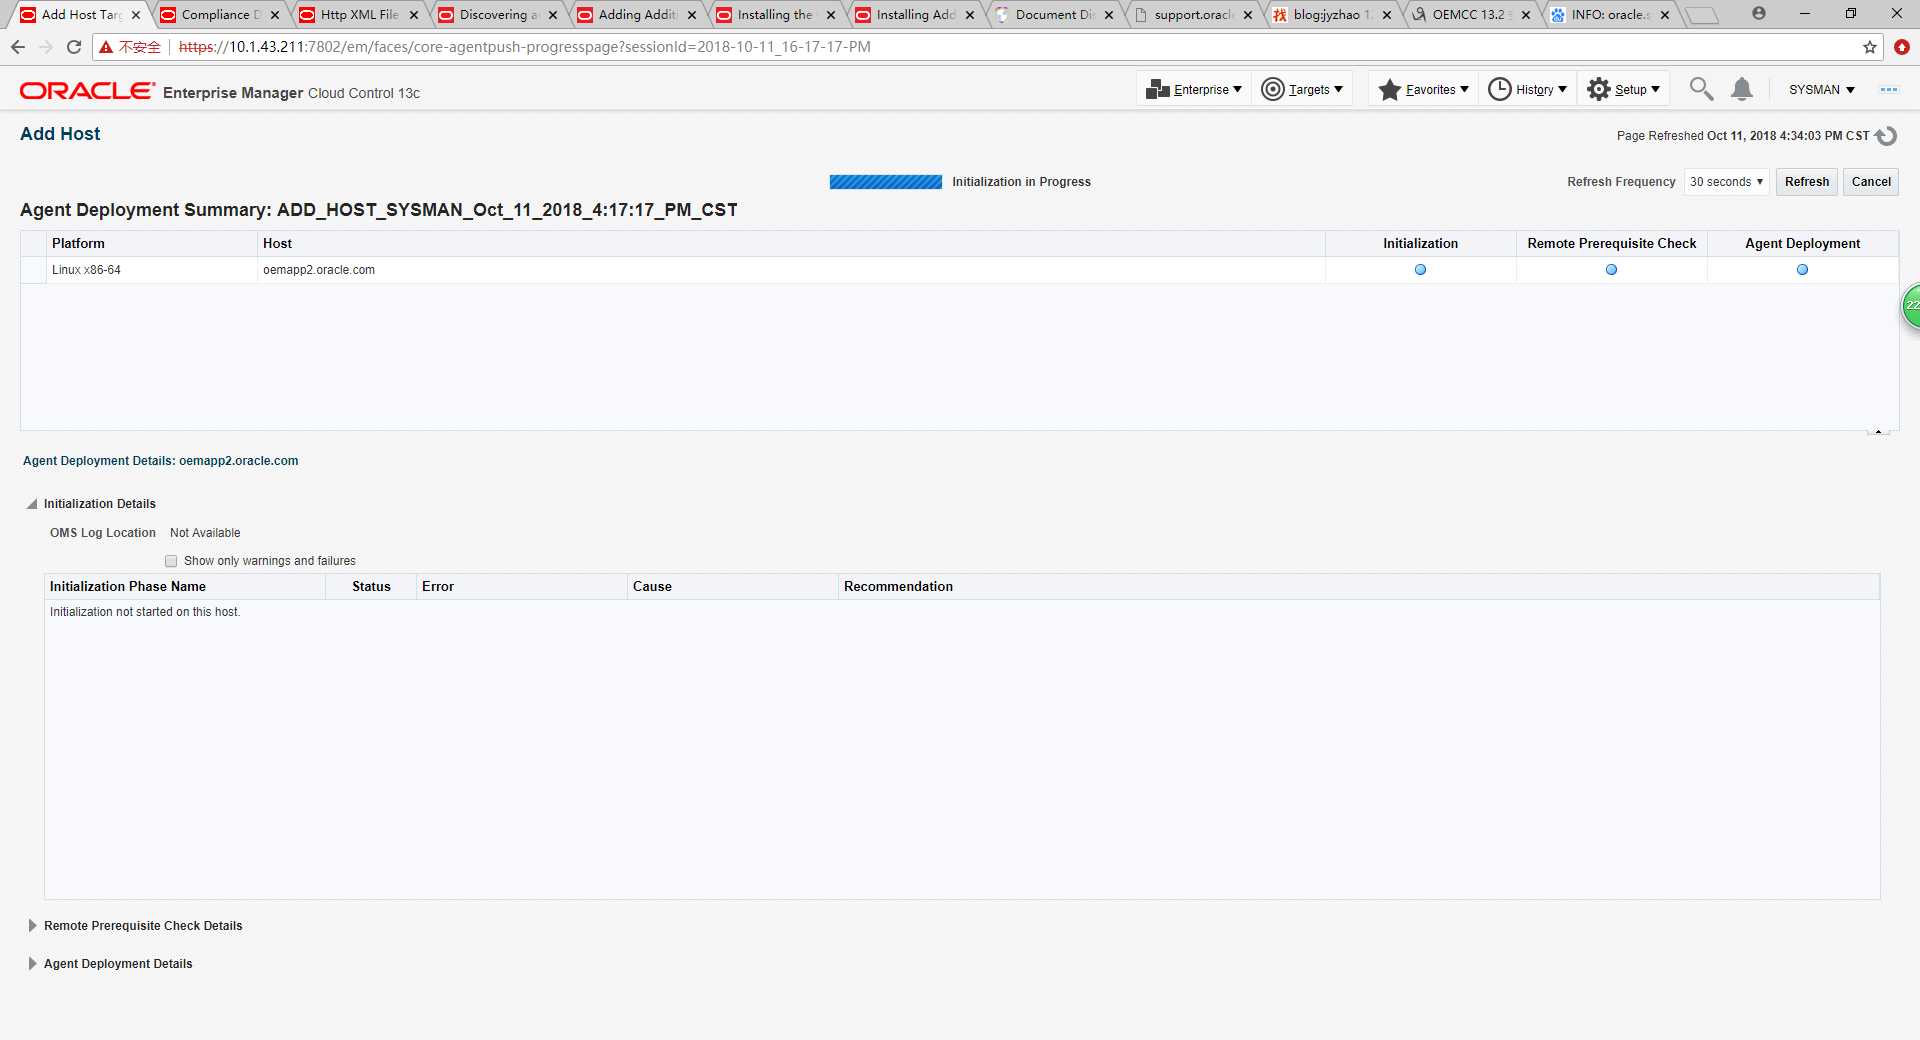Click the table collapse handle below summary
Viewport: 1920px width, 1040px height.
coord(1878,432)
